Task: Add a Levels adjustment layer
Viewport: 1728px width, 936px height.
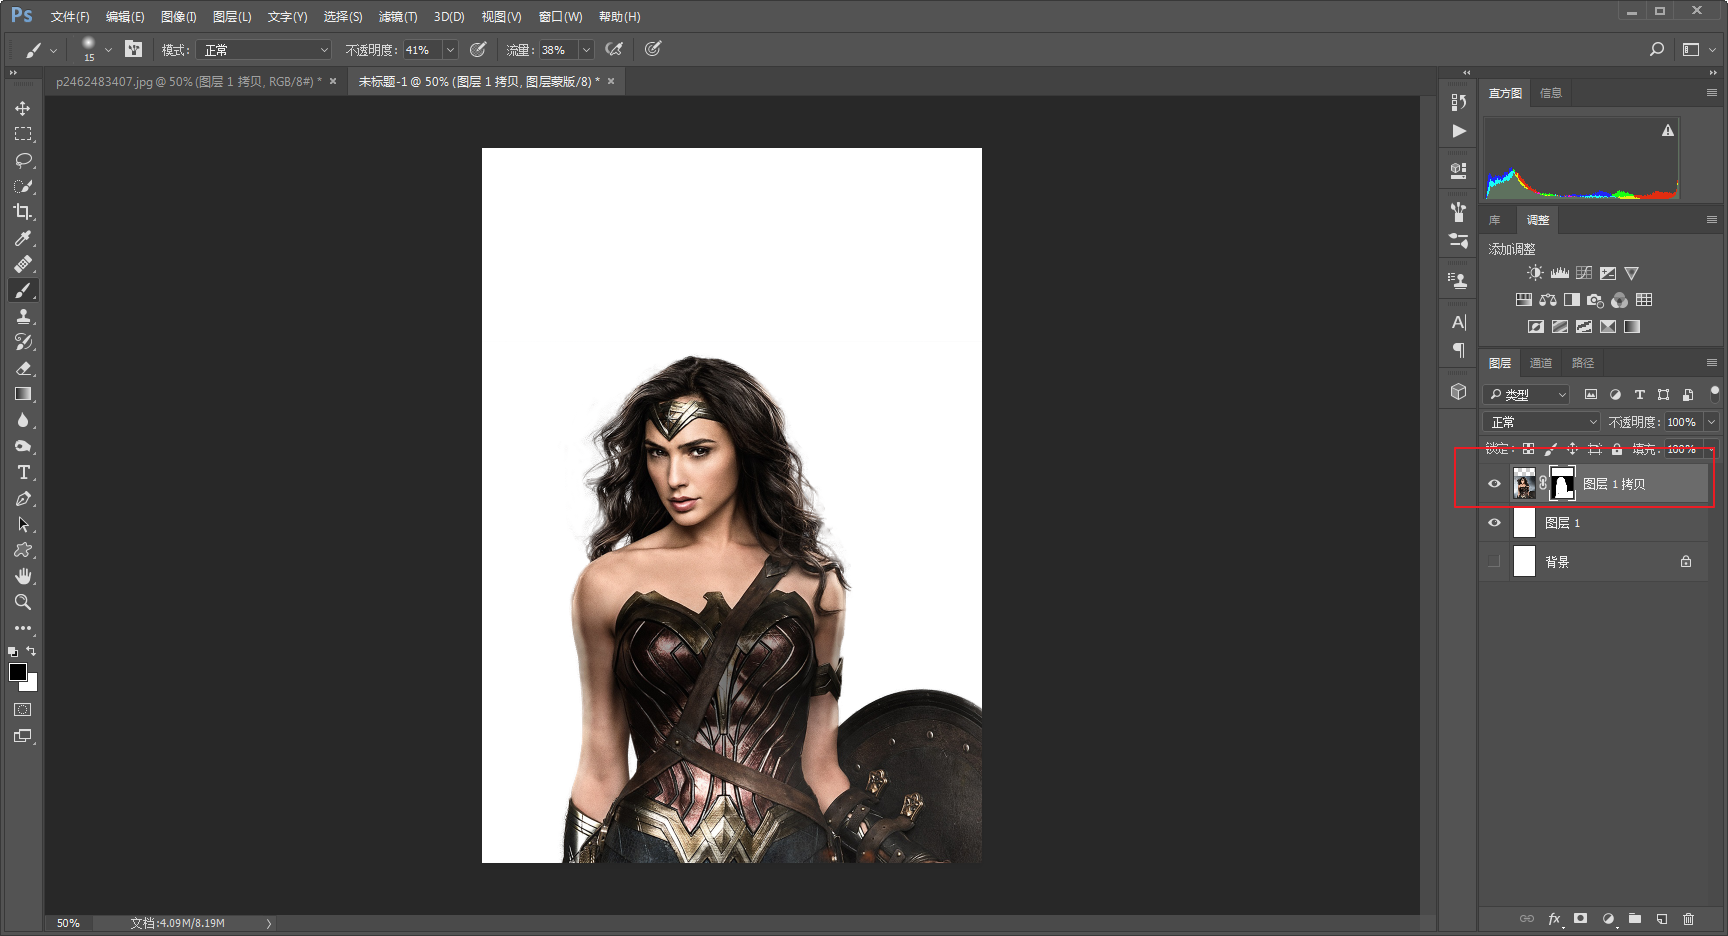Action: [1559, 273]
